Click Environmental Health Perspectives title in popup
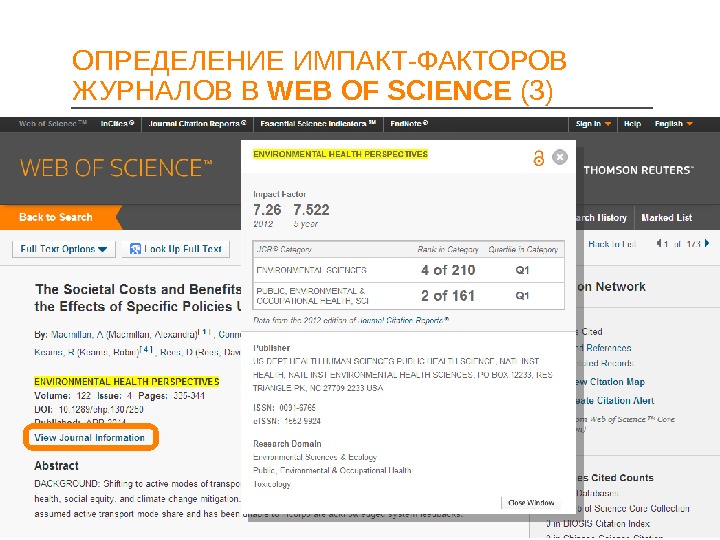720x540 pixels. (340, 154)
